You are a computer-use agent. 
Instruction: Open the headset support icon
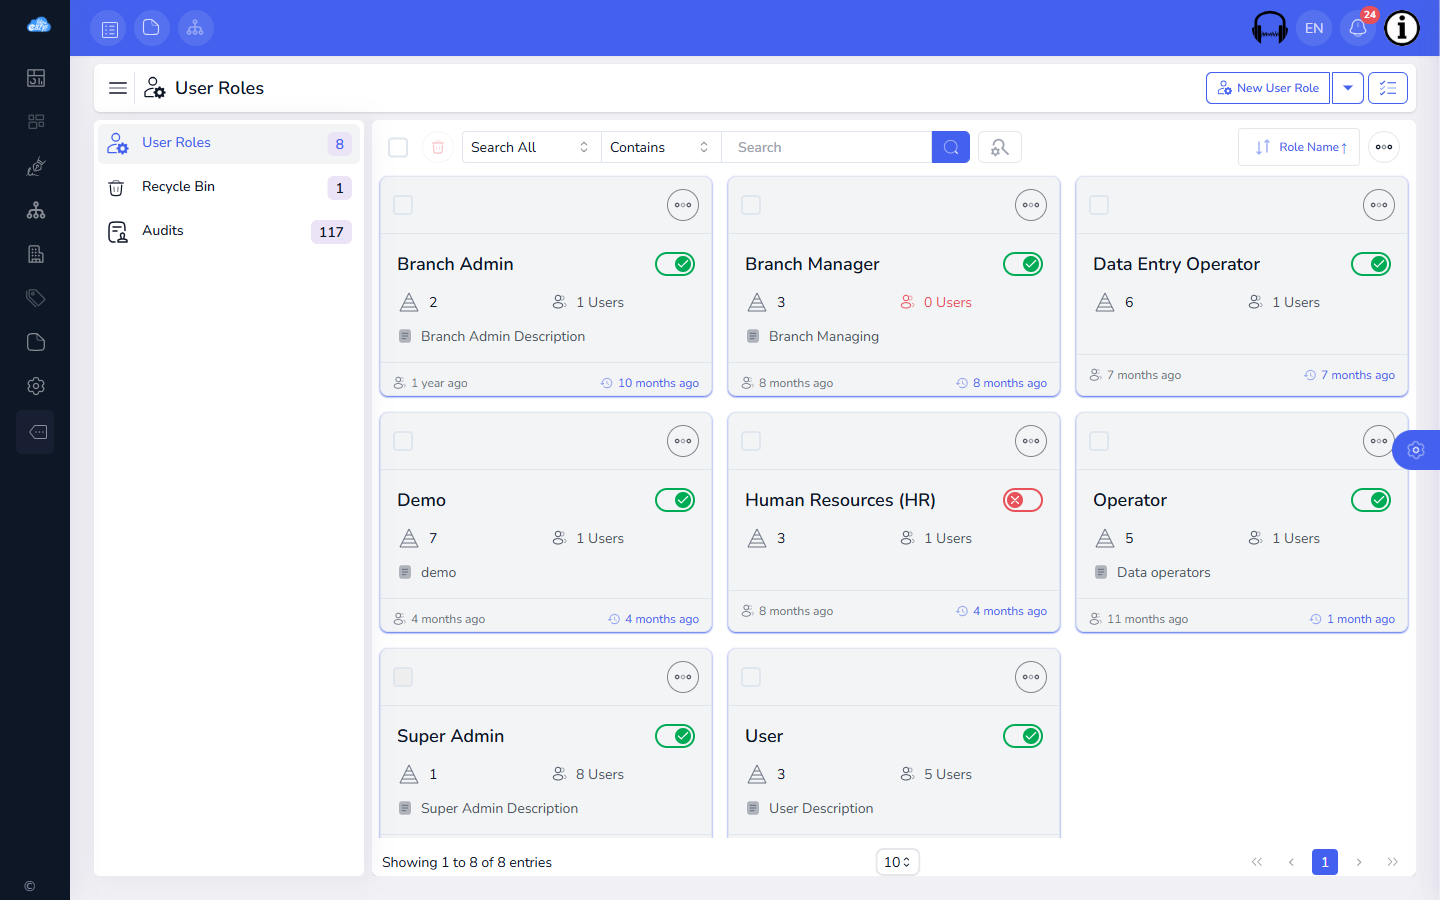pos(1270,28)
